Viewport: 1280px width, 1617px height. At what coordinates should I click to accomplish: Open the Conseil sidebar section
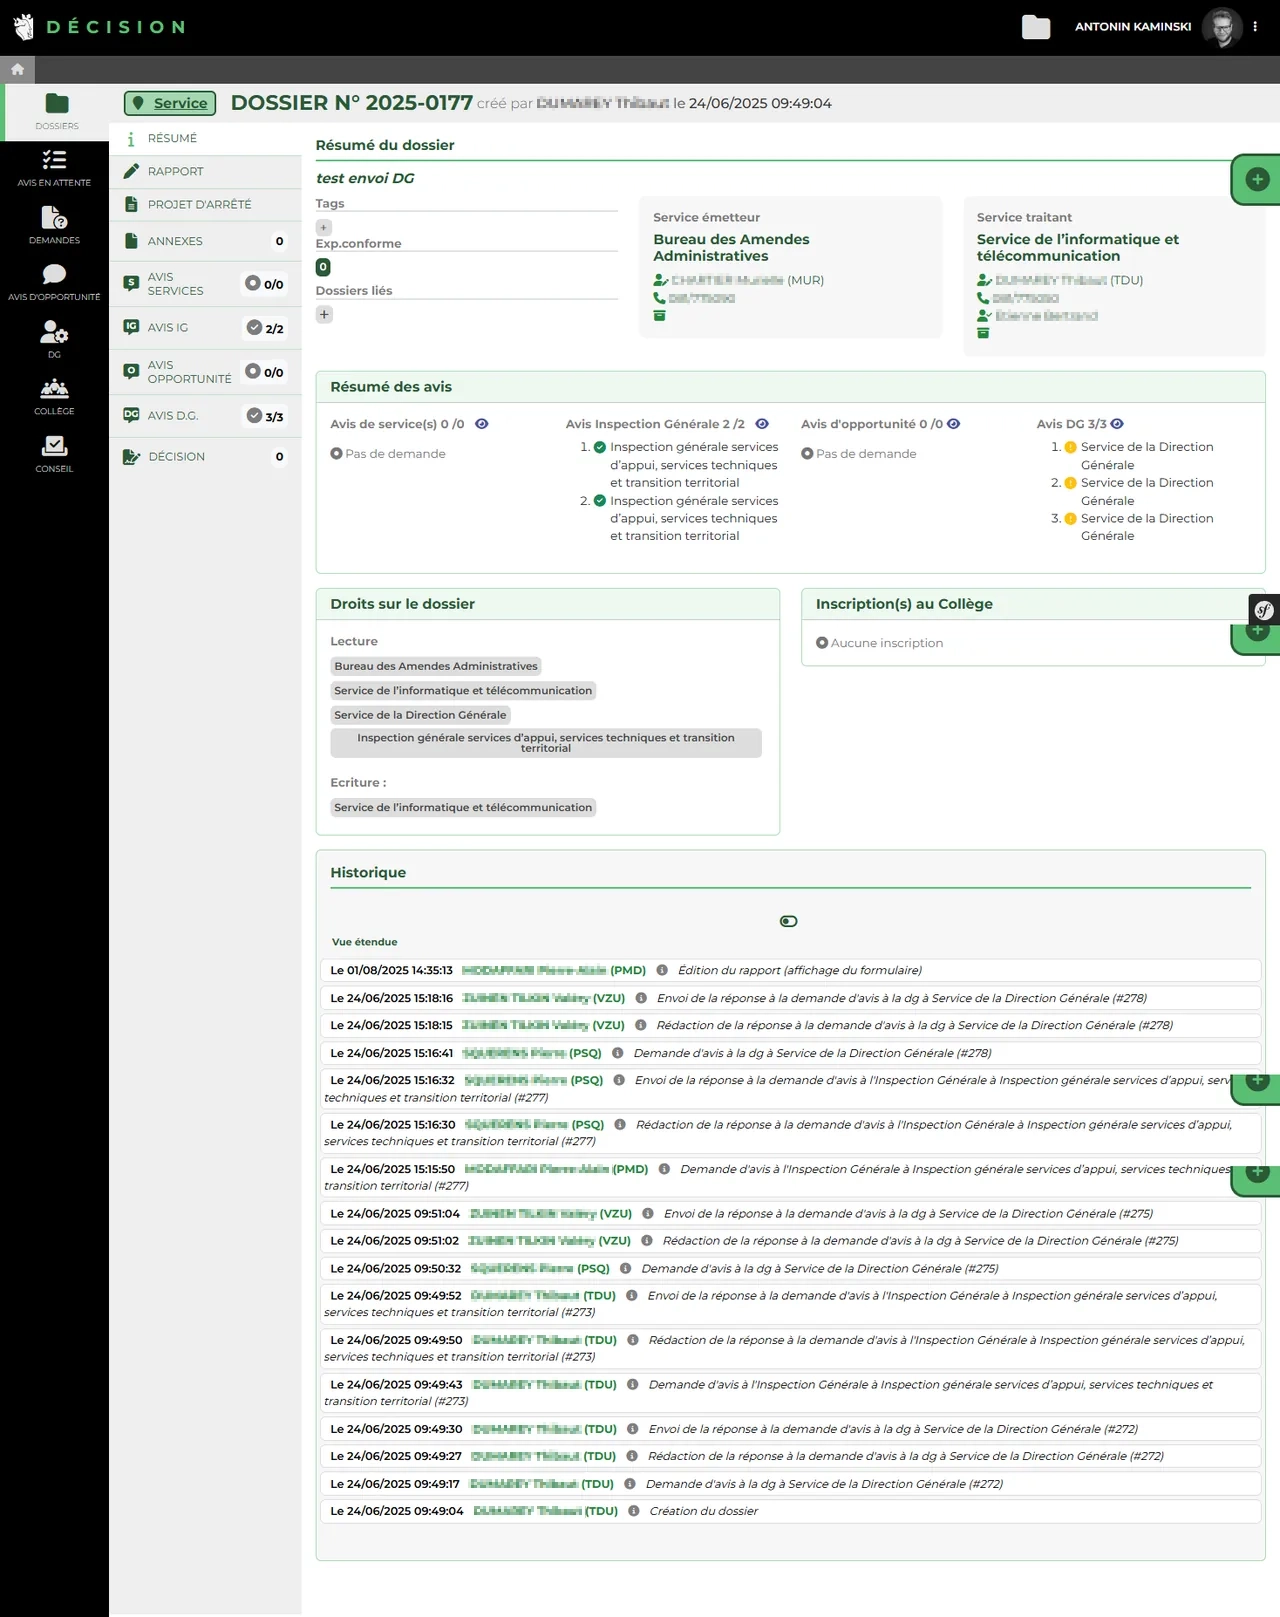coord(54,454)
